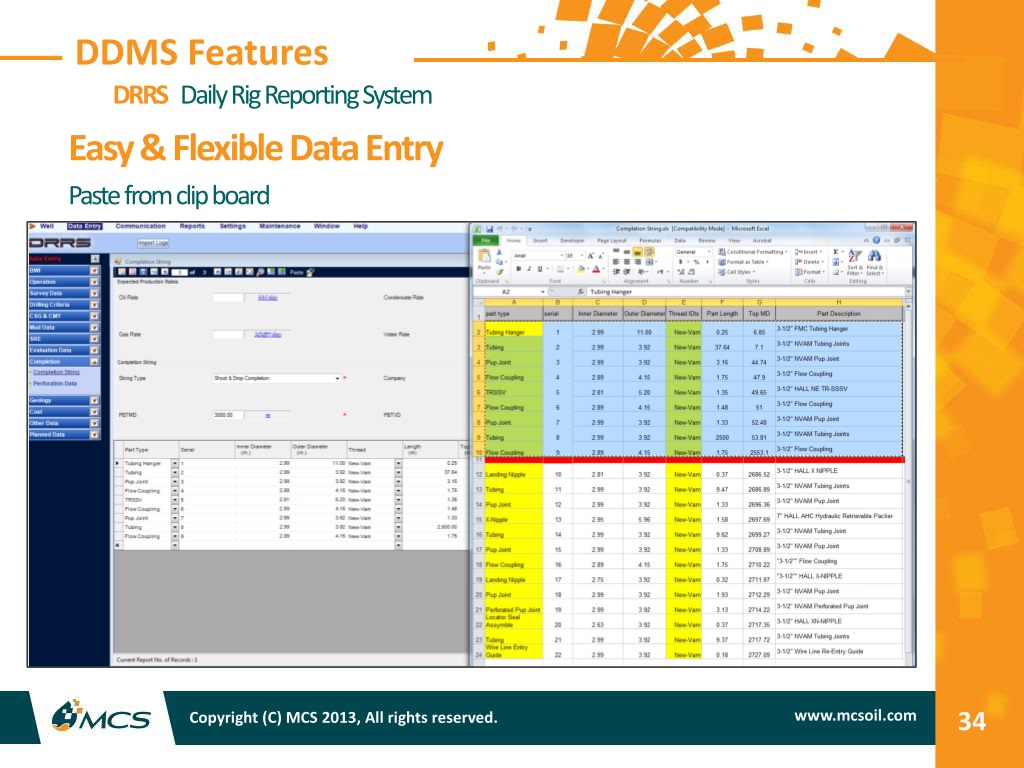The width and height of the screenshot is (1024, 768).
Task: Click the Excel Fill Color bucket swatch
Action: [581, 269]
